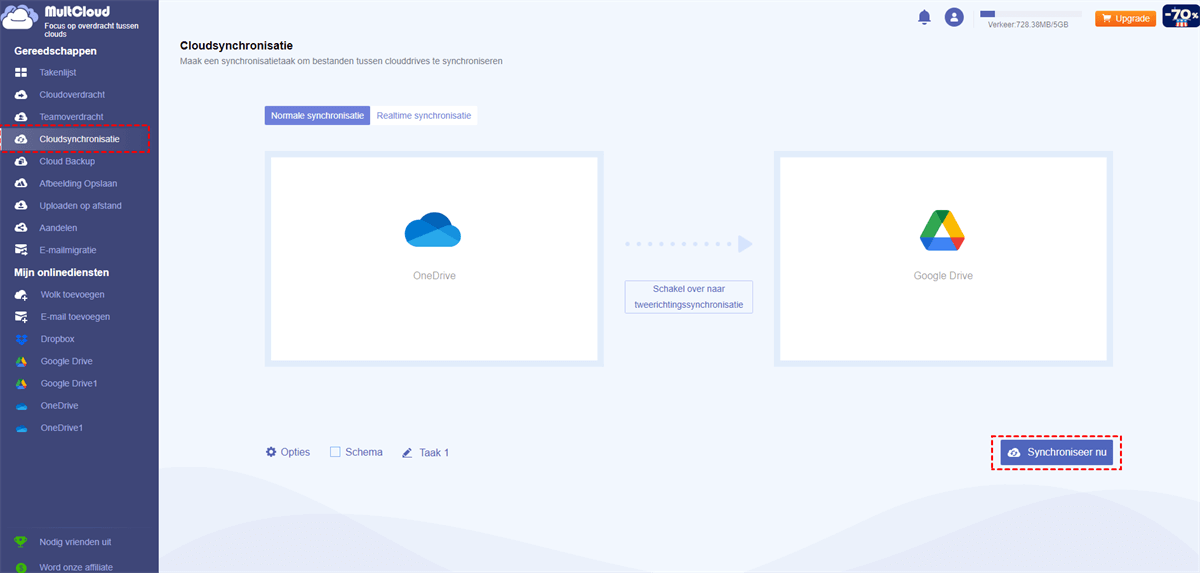Click the Opties link
This screenshot has width=1200, height=573.
(x=296, y=452)
